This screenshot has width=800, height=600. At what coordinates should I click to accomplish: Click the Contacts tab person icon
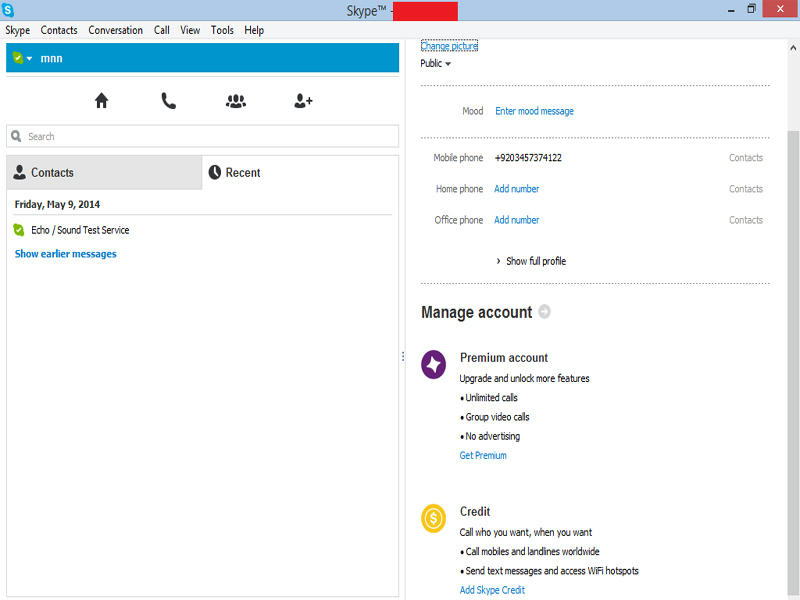pyautogui.click(x=19, y=172)
